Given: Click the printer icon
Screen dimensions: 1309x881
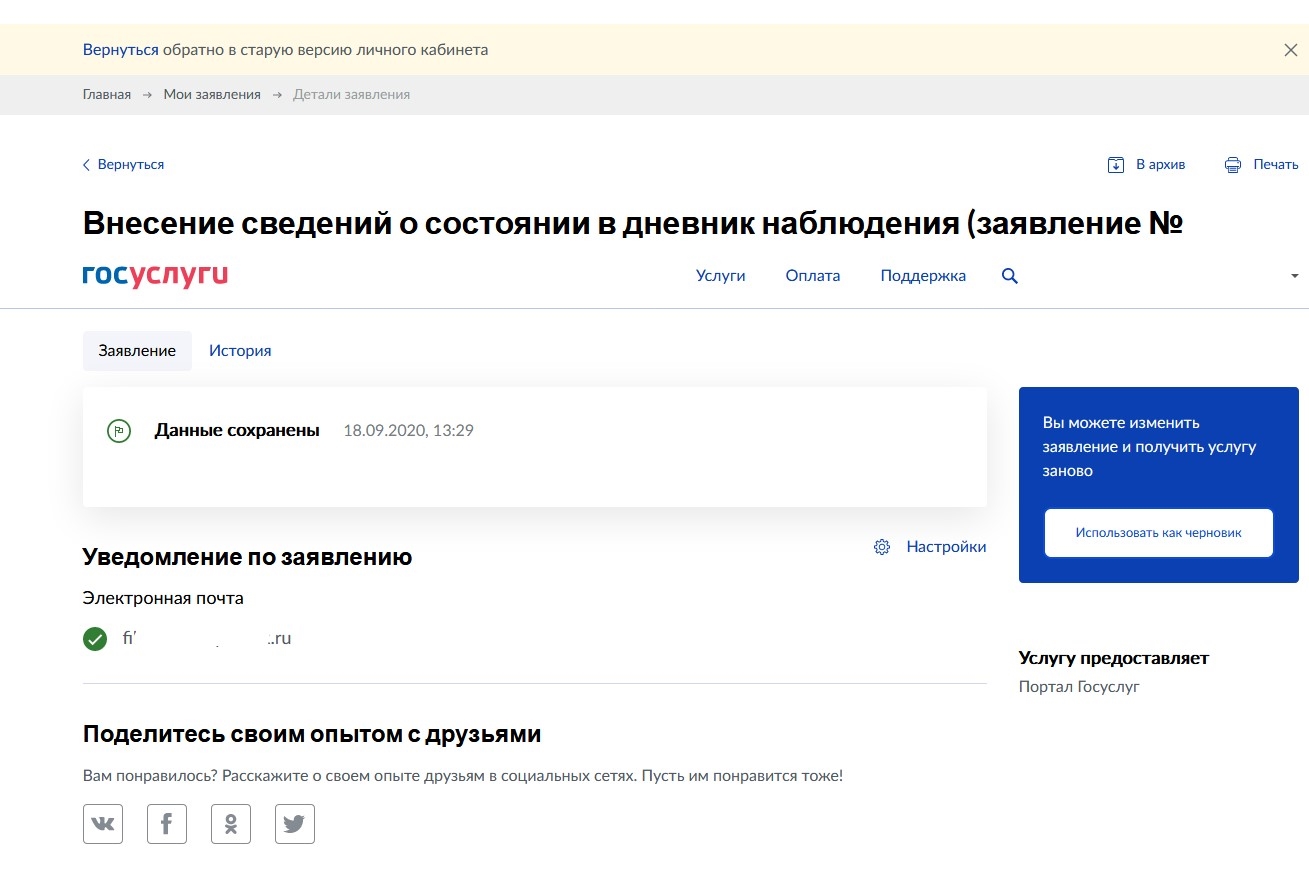Looking at the screenshot, I should (x=1233, y=165).
